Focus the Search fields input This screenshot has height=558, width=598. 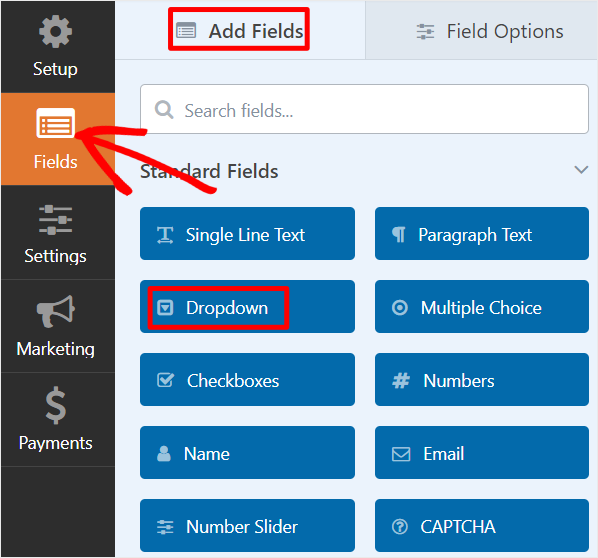click(x=365, y=109)
